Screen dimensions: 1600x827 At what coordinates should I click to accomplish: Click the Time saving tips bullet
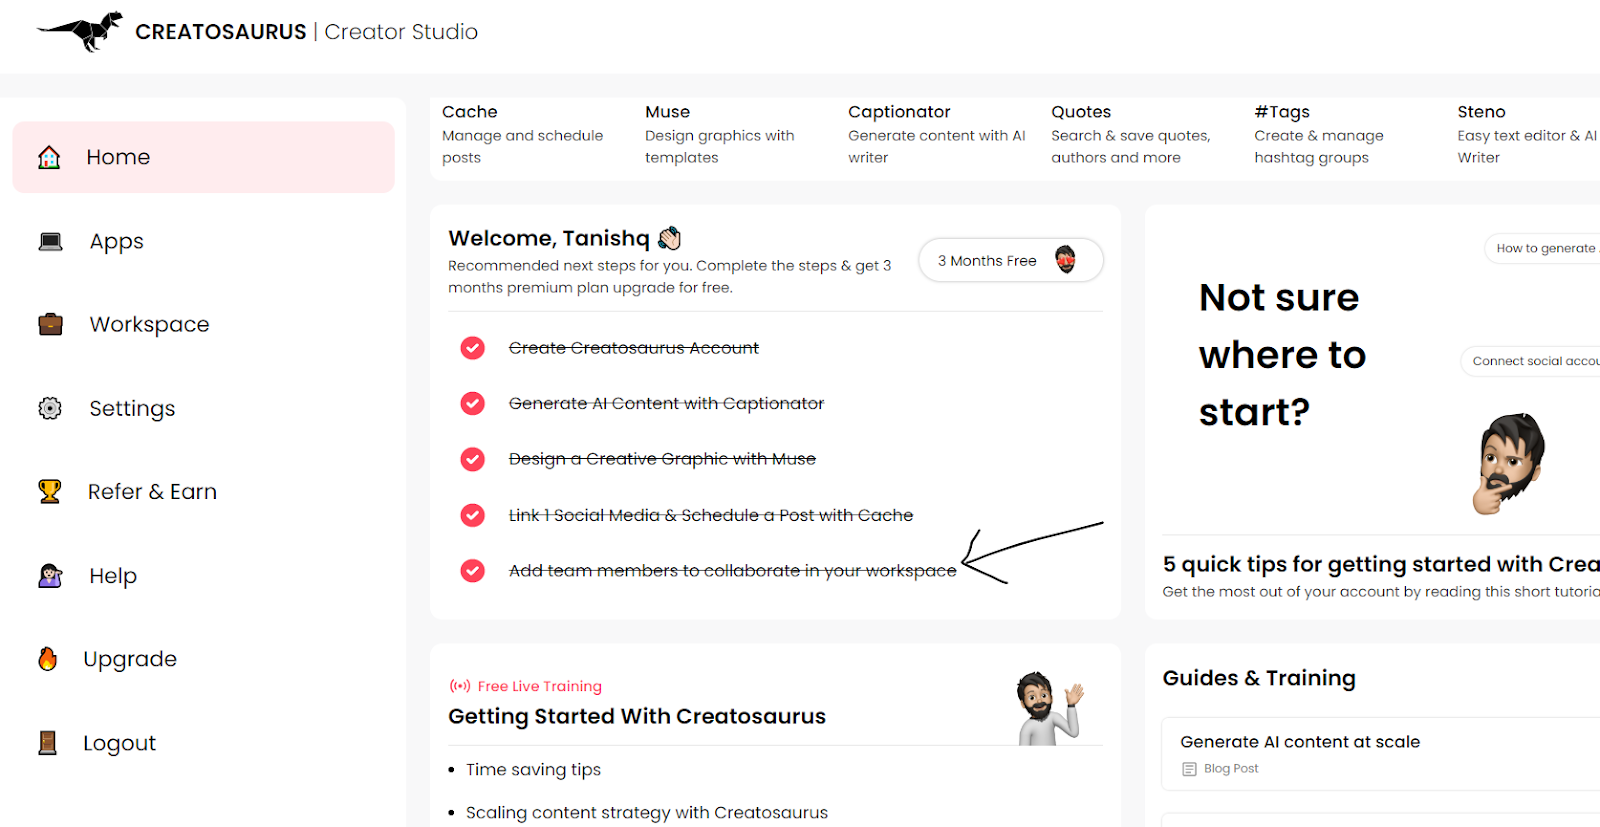point(533,769)
